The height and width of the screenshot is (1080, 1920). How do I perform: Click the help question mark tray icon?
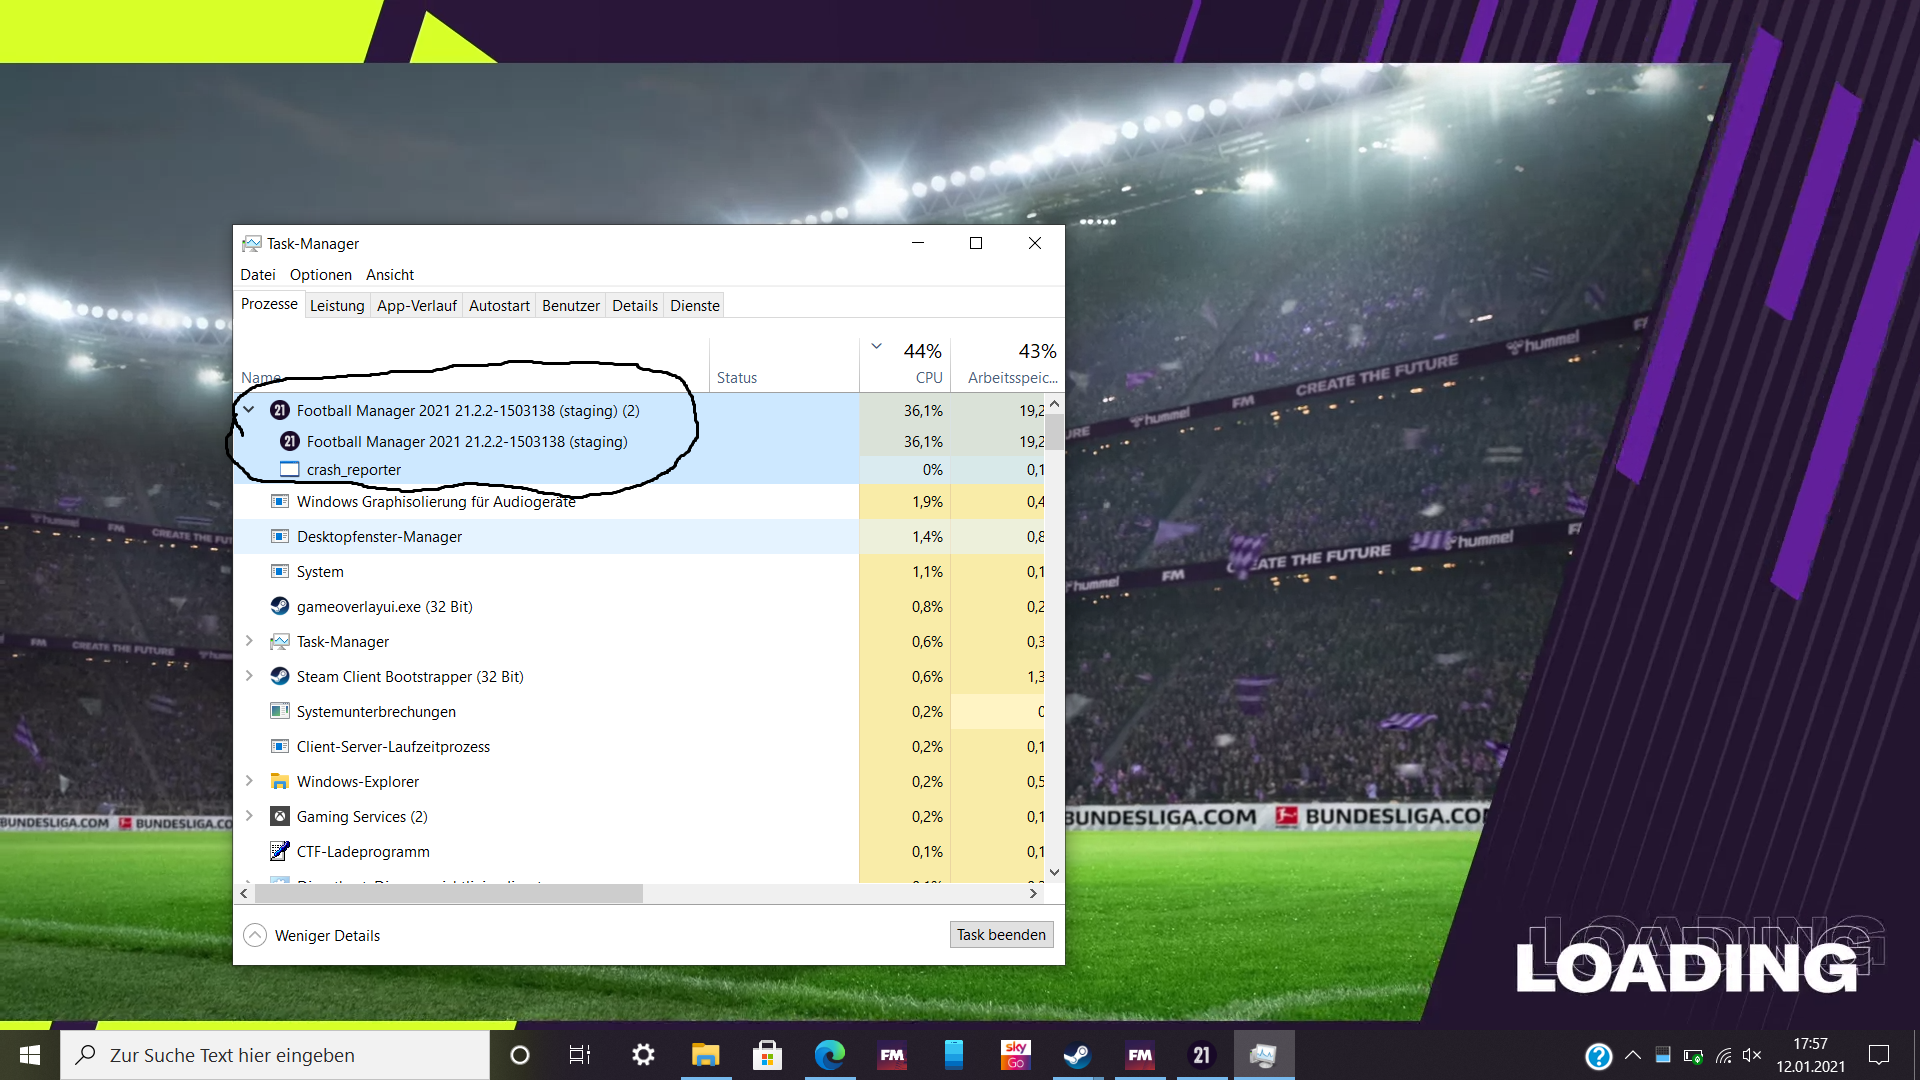coord(1598,1056)
